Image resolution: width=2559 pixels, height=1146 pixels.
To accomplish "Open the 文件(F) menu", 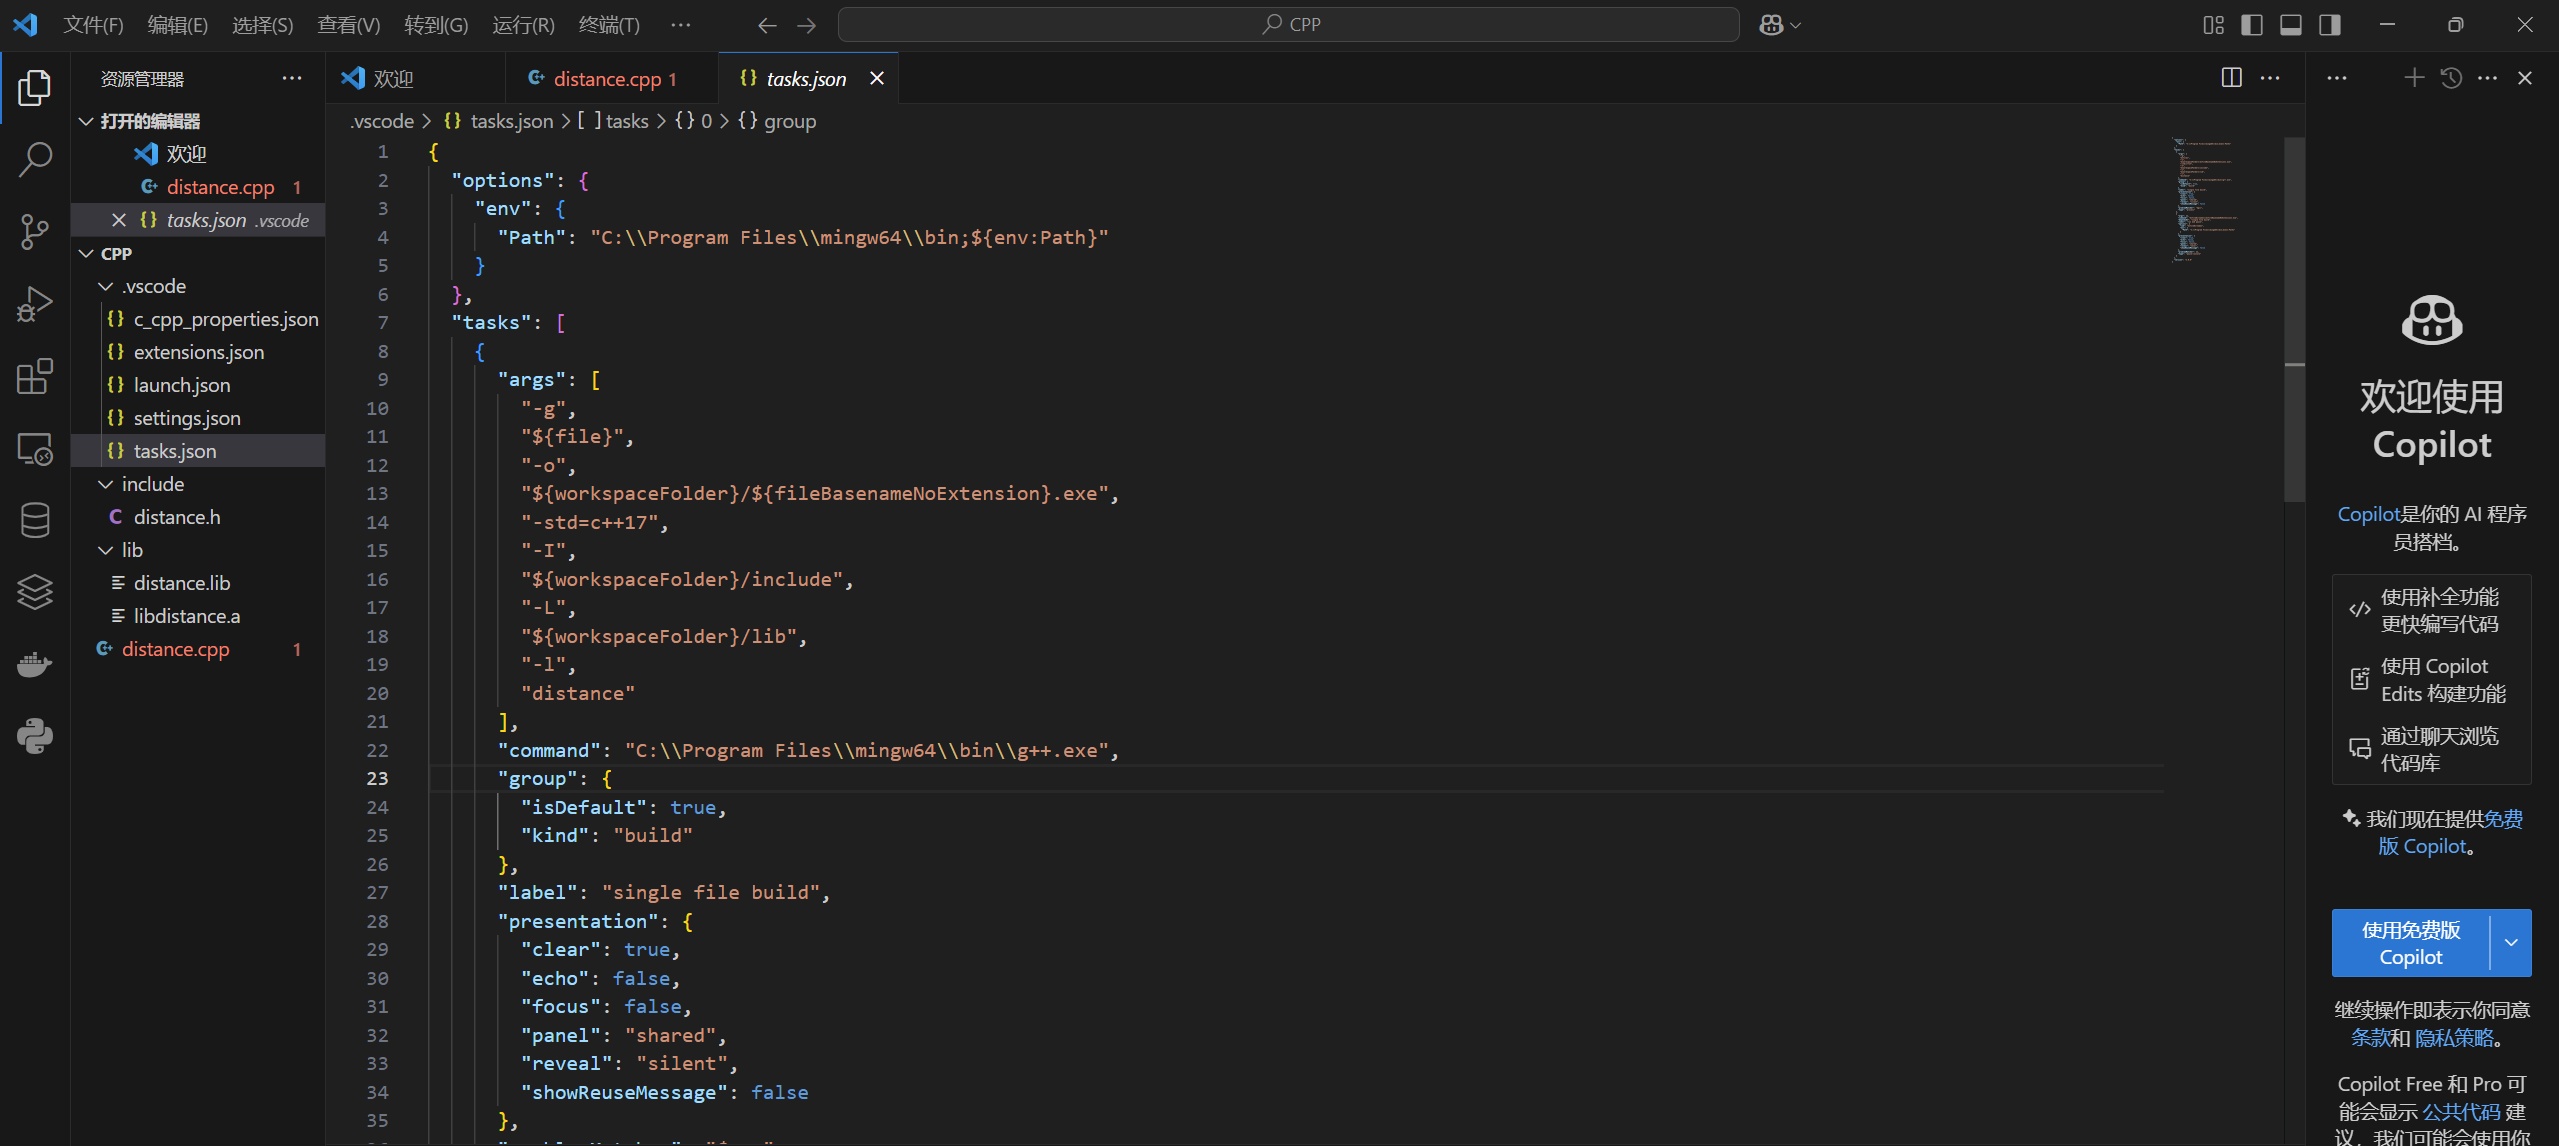I will pos(93,25).
